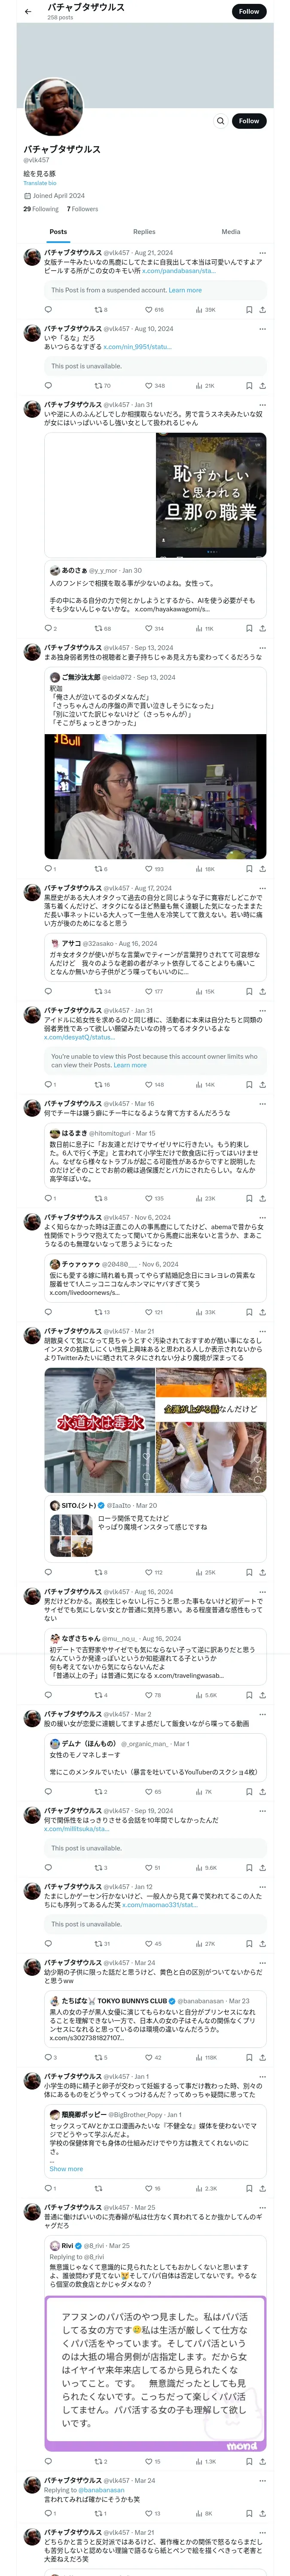Open more options on the Aug 10, 2024 post
This screenshot has width=290, height=2576.
(262, 329)
